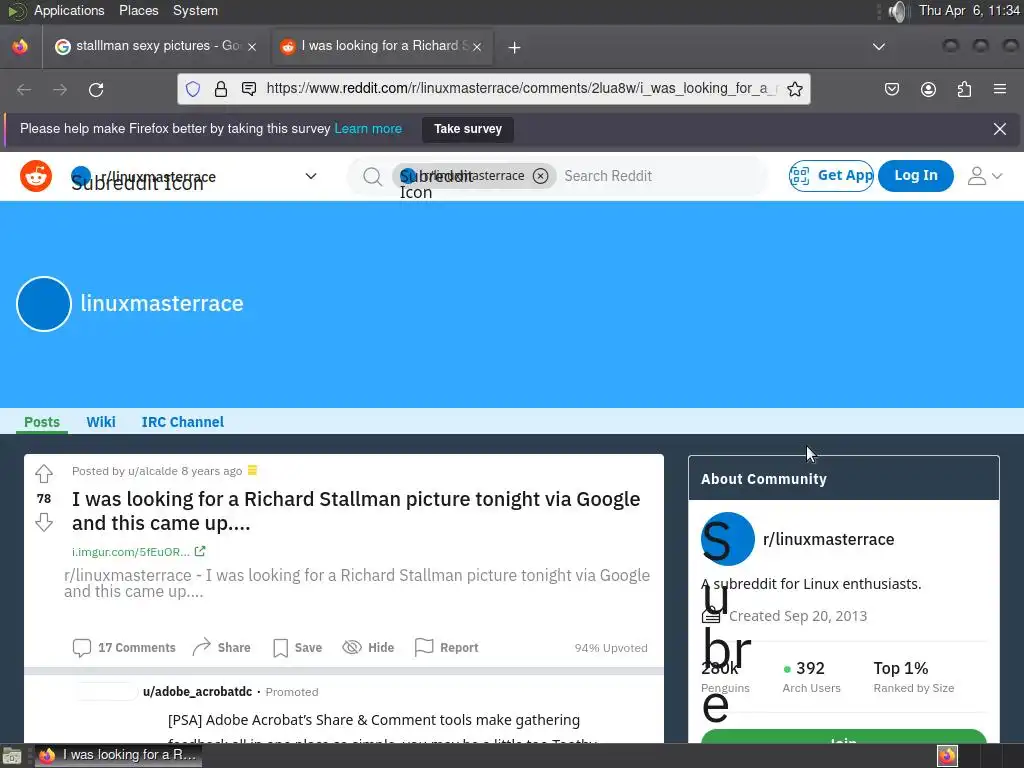Click the 'Created Sep 20, 2013' text
The image size is (1024, 768).
point(797,616)
